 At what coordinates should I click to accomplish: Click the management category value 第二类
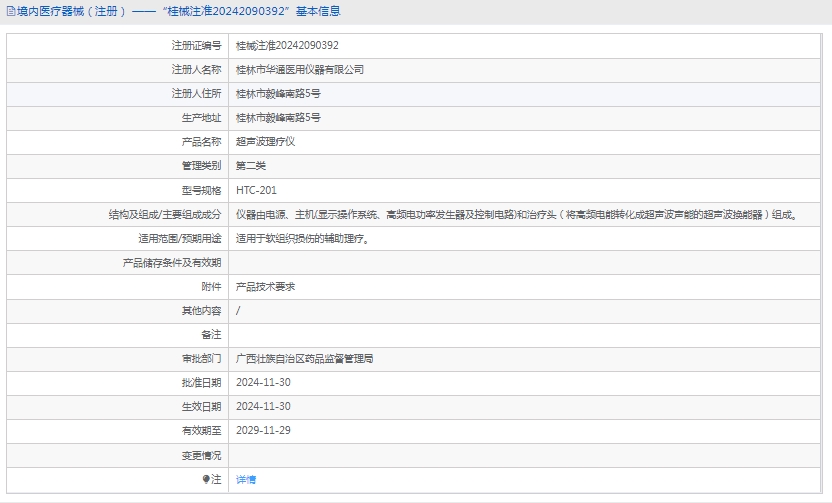(251, 166)
